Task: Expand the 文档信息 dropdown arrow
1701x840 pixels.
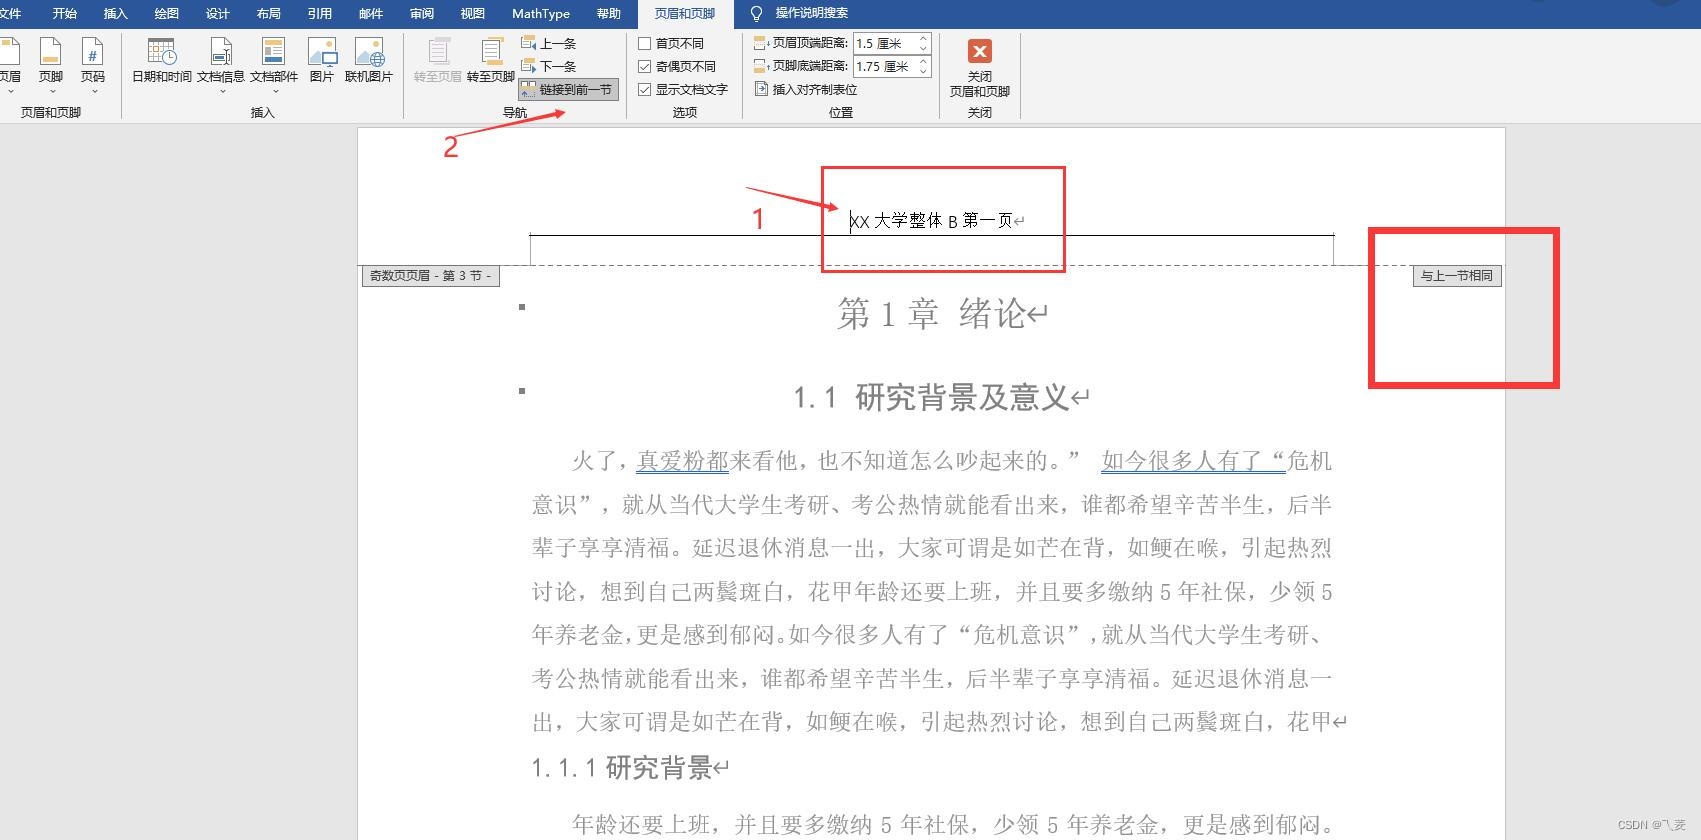Action: 221,92
